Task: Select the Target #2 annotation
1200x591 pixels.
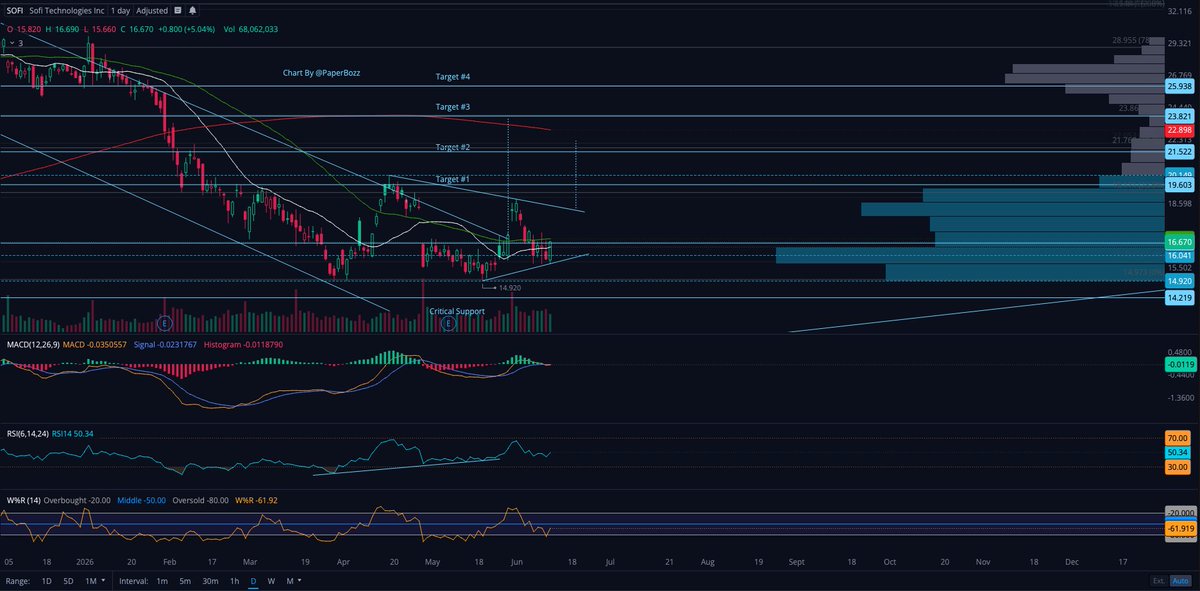Action: click(x=453, y=147)
